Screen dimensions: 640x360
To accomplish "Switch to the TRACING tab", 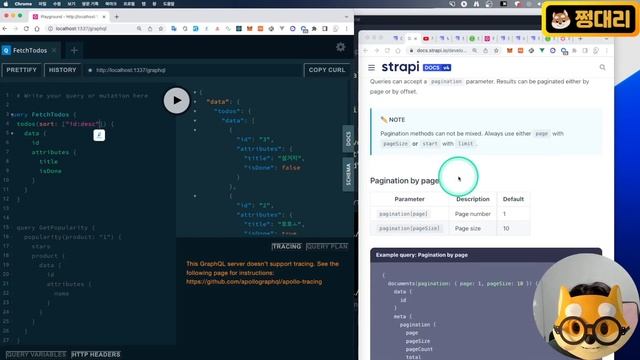I will [x=287, y=247].
